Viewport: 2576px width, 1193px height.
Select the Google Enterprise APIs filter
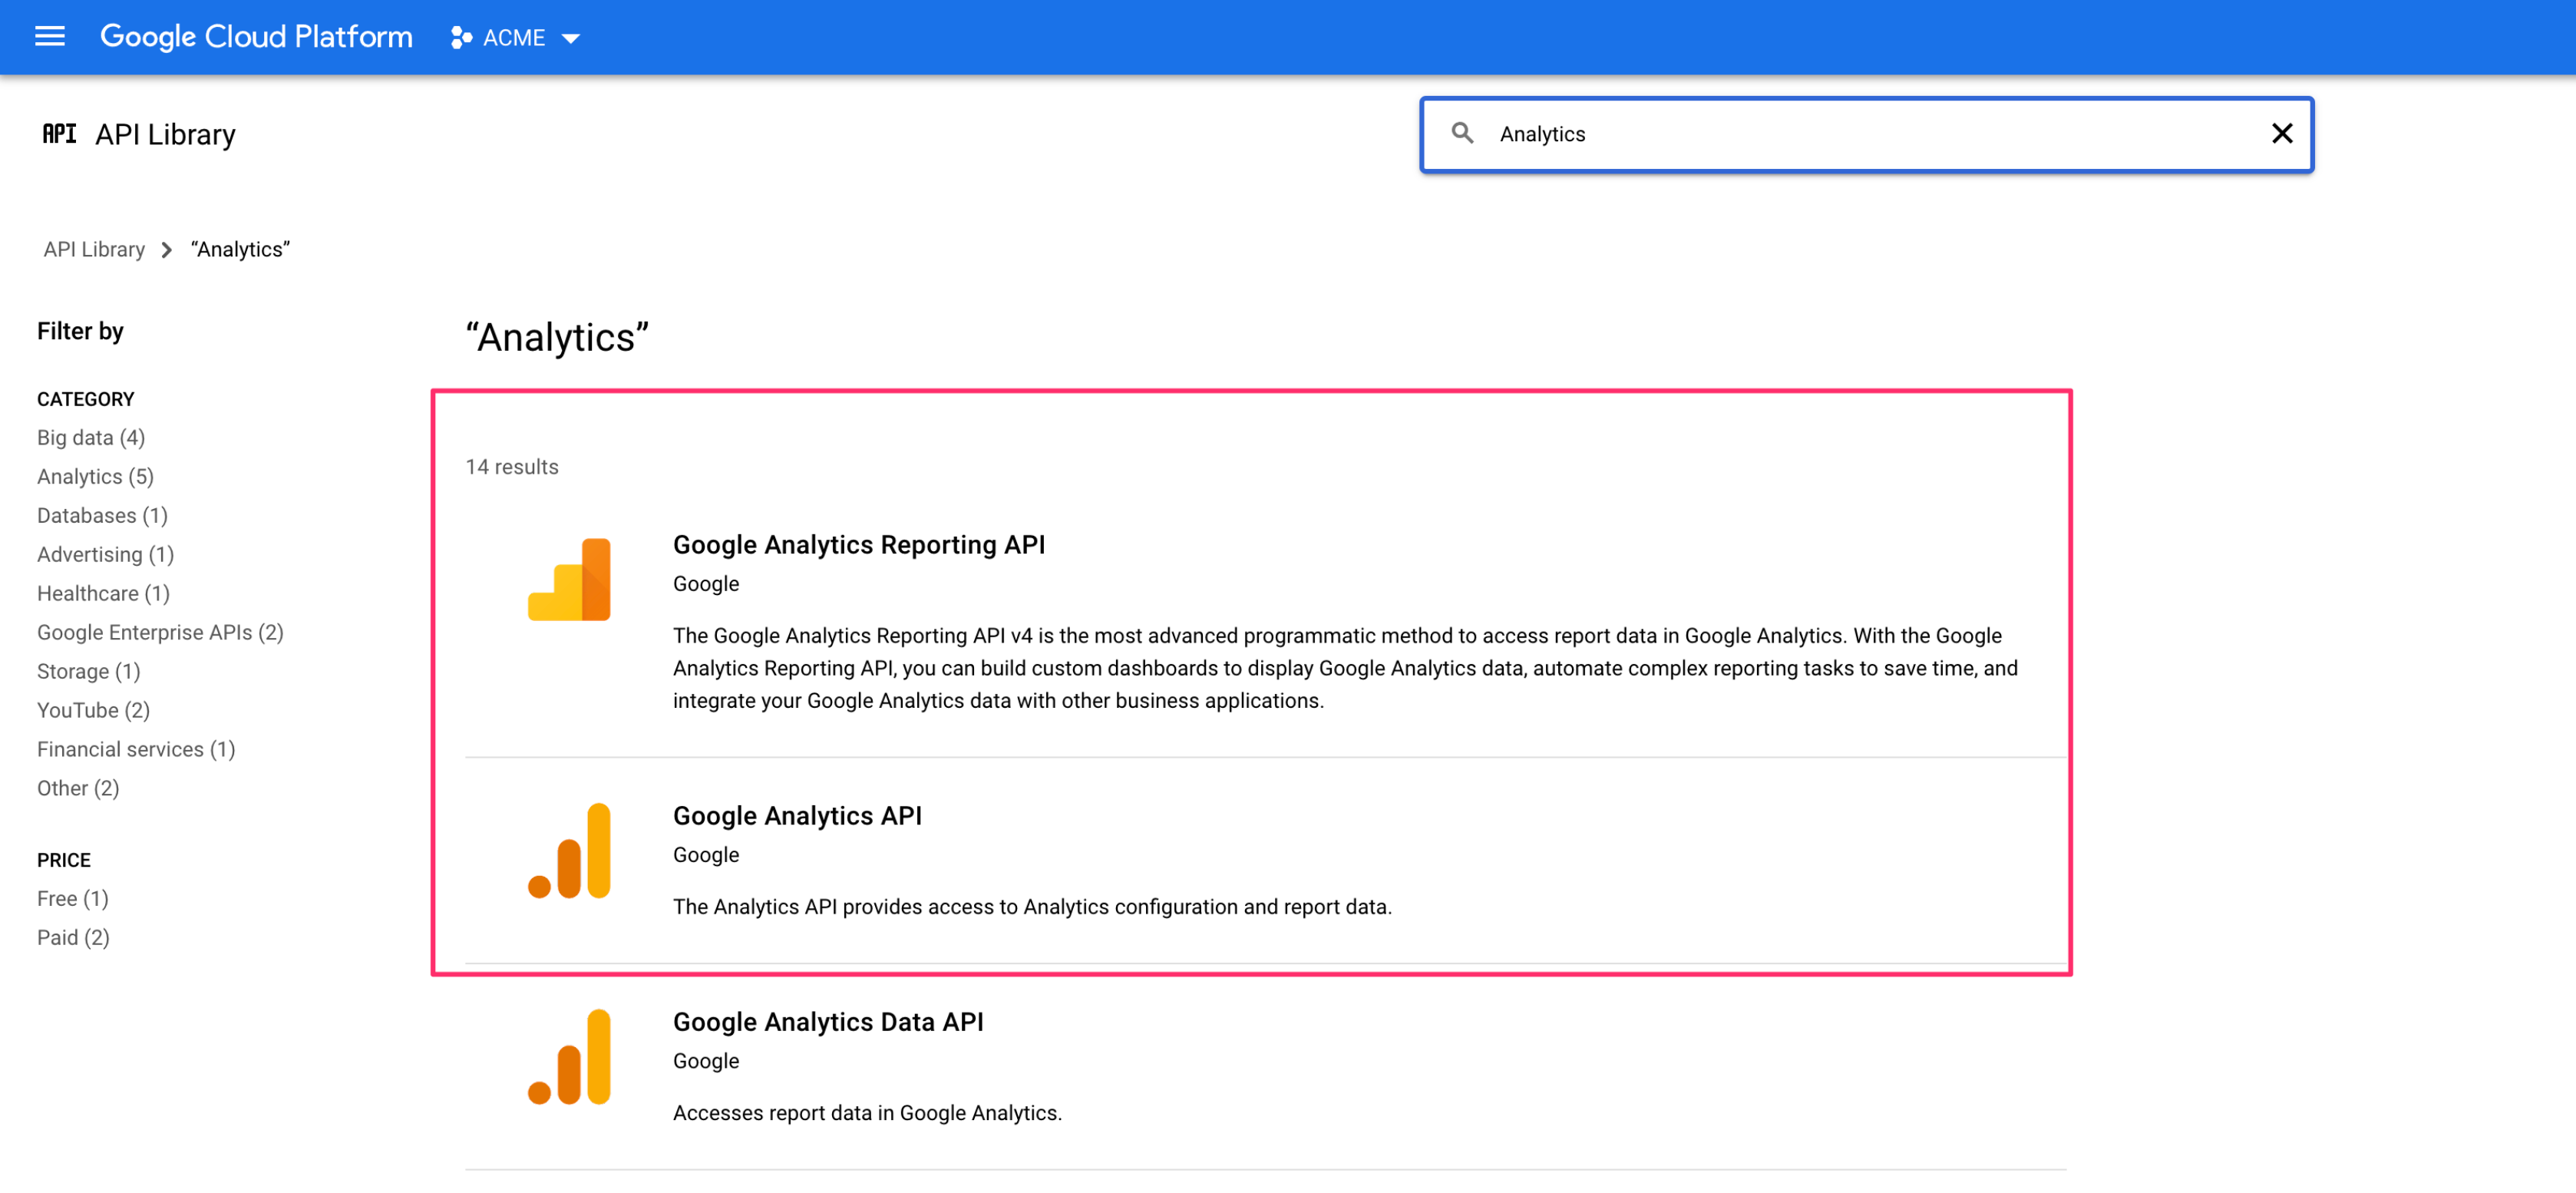coord(160,633)
